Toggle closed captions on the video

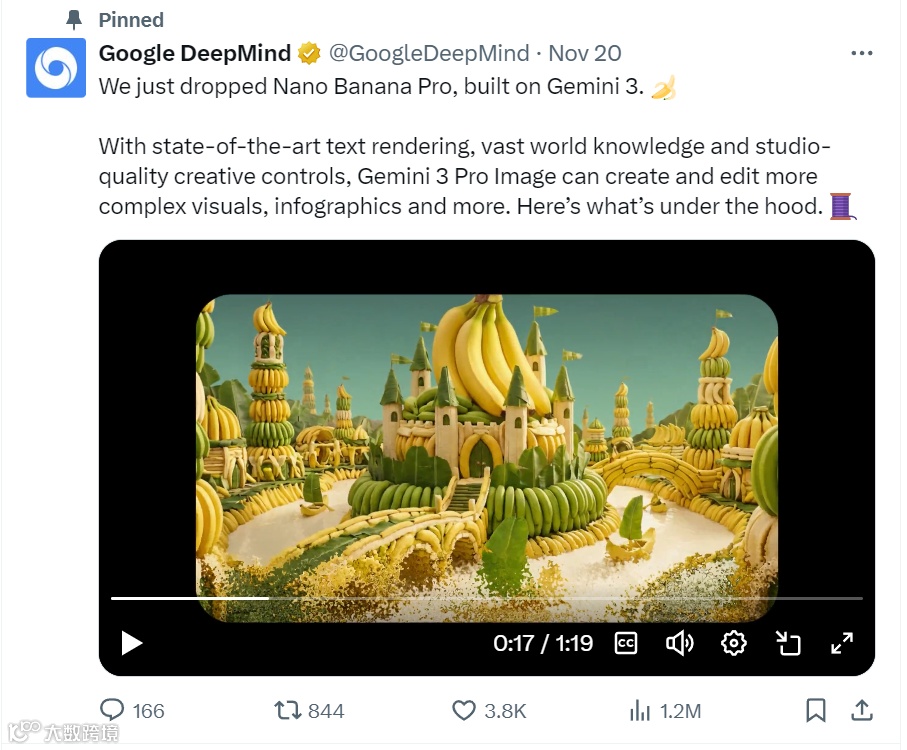coord(625,643)
